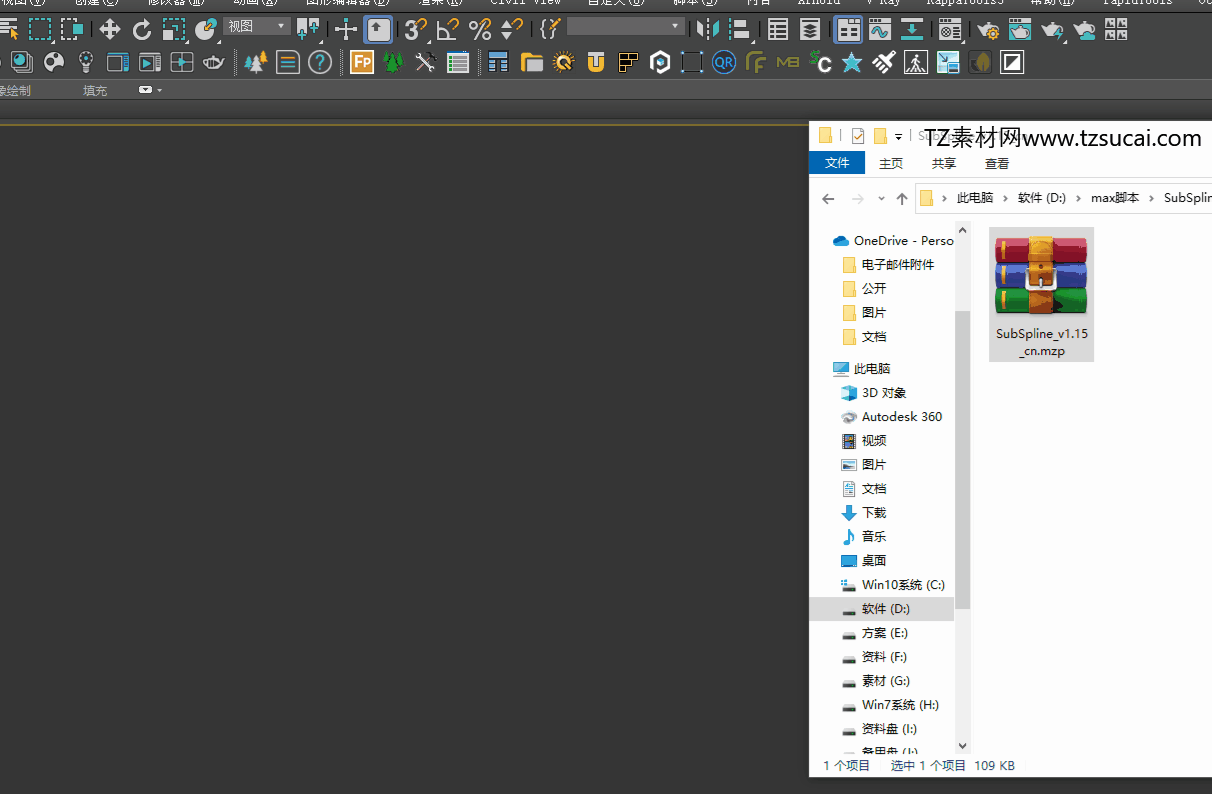The height and width of the screenshot is (794, 1212).
Task: Select the Move transform tool
Action: (x=110, y=29)
